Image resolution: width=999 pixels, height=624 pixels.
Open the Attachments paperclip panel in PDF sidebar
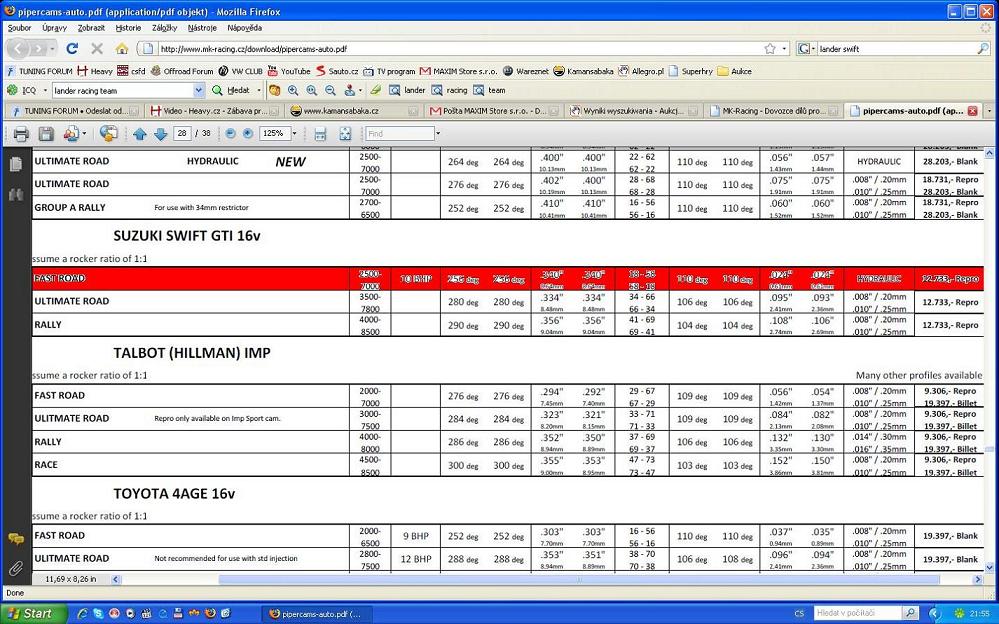16,567
